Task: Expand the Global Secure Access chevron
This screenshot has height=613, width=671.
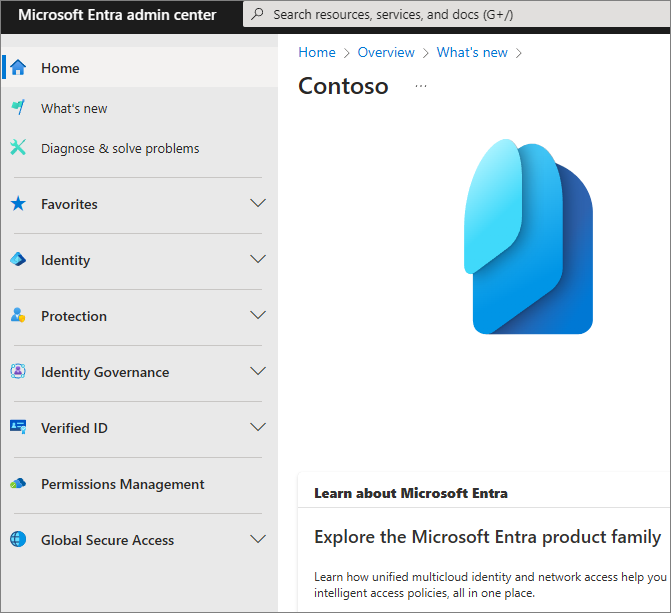Action: pyautogui.click(x=258, y=539)
